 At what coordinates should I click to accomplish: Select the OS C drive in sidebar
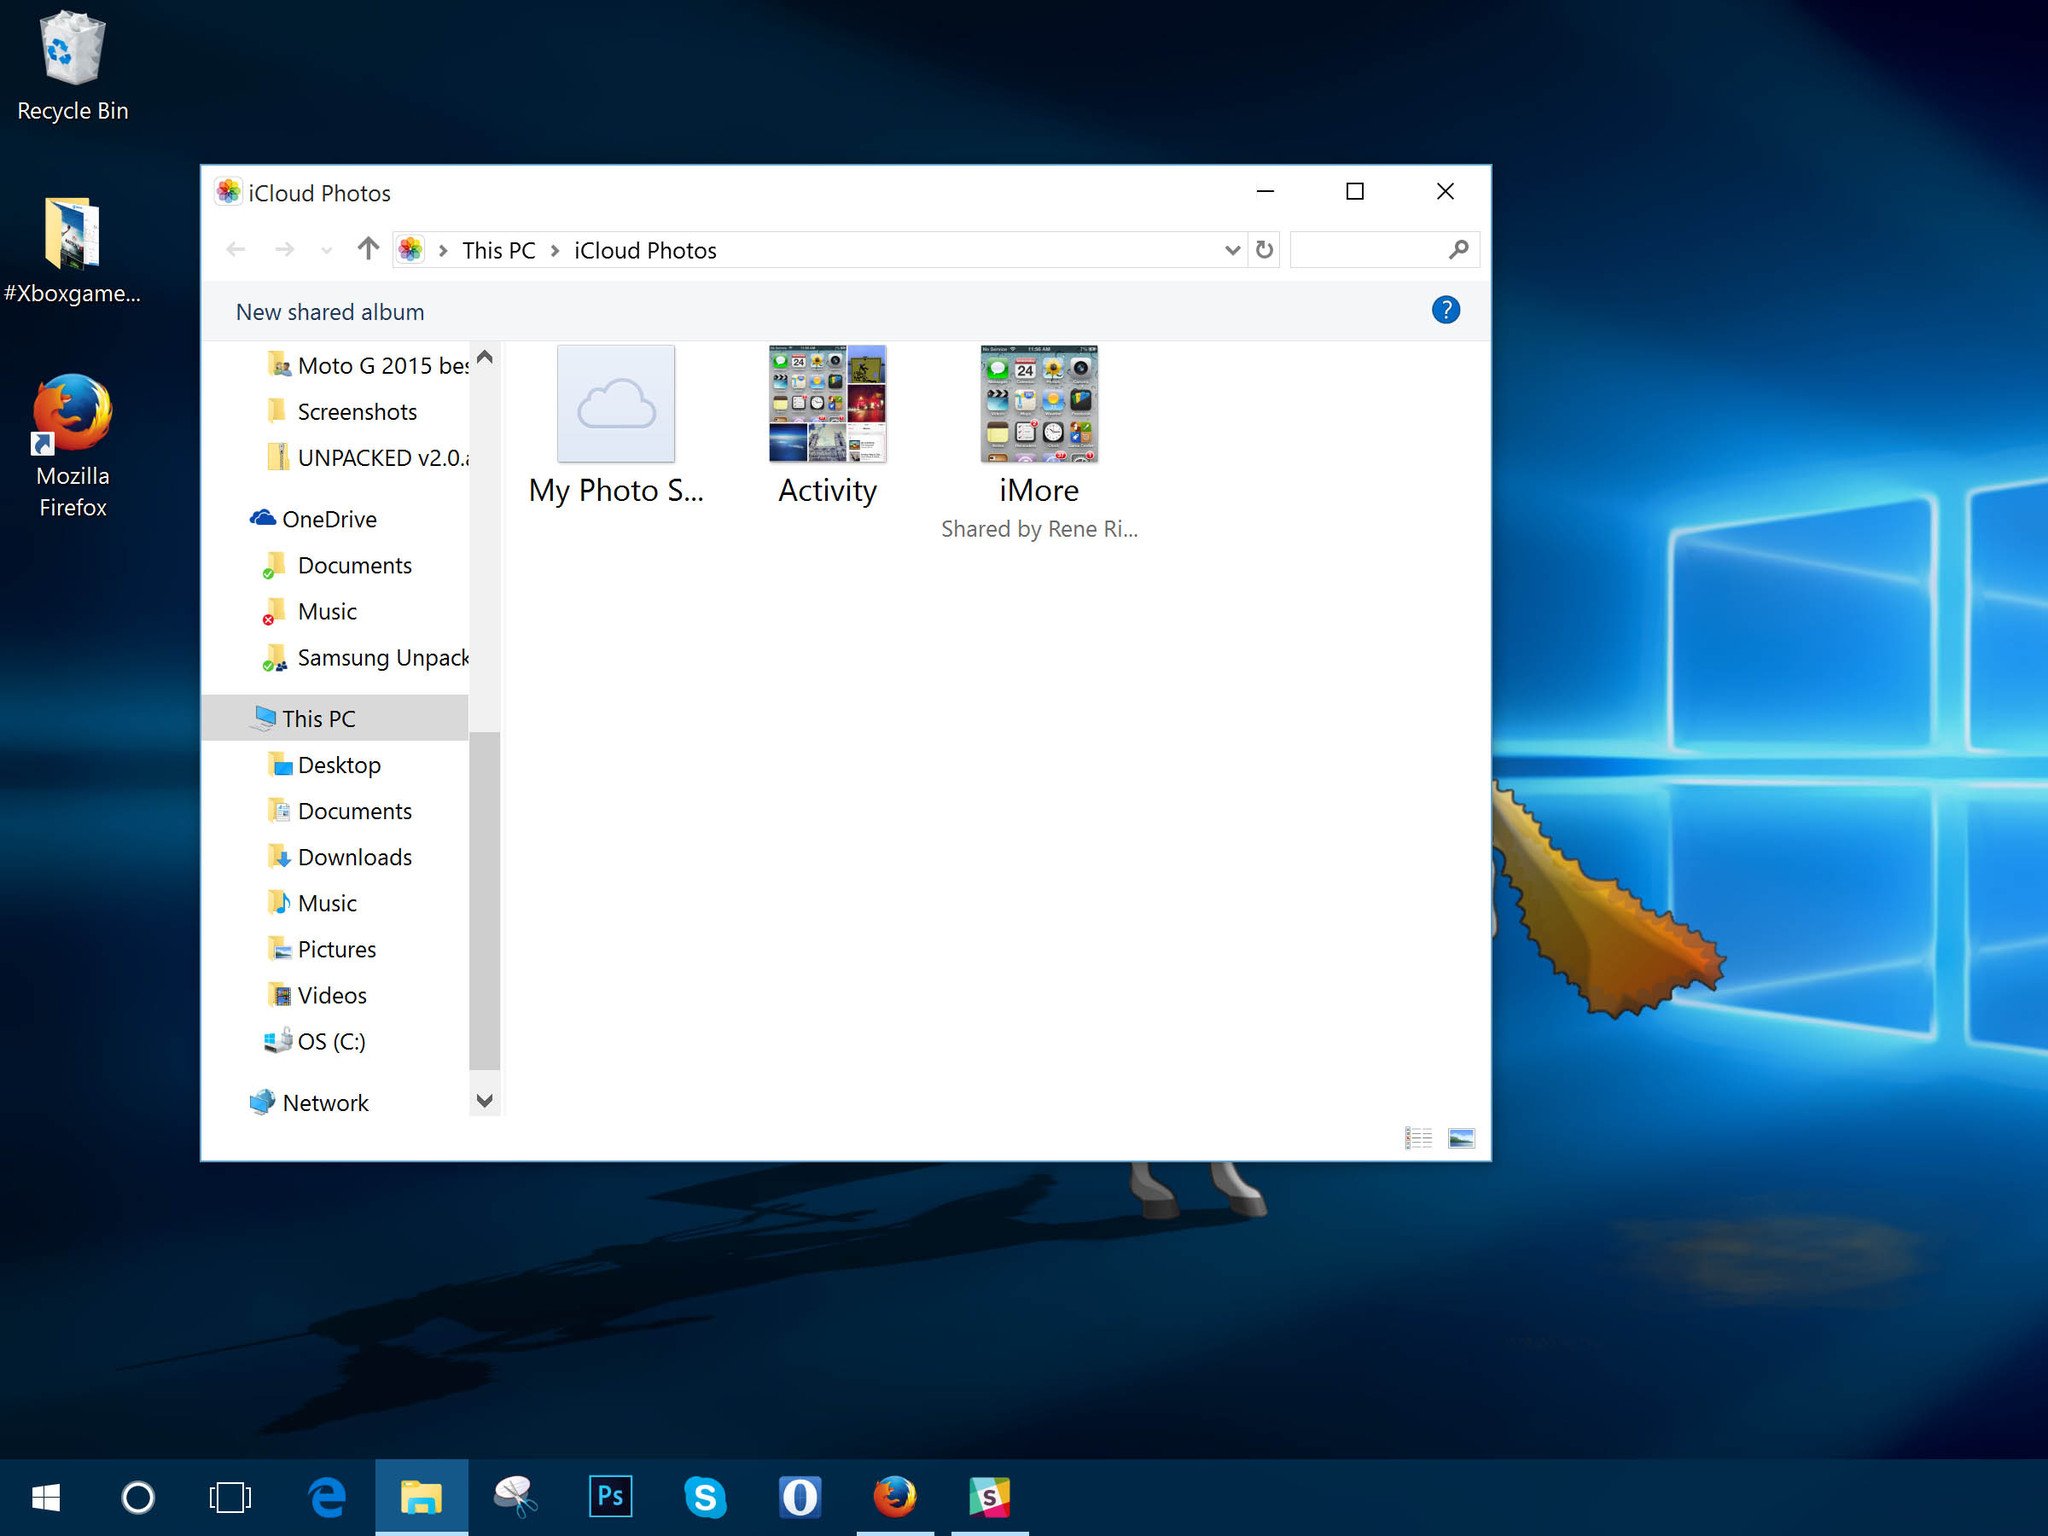coord(329,1041)
